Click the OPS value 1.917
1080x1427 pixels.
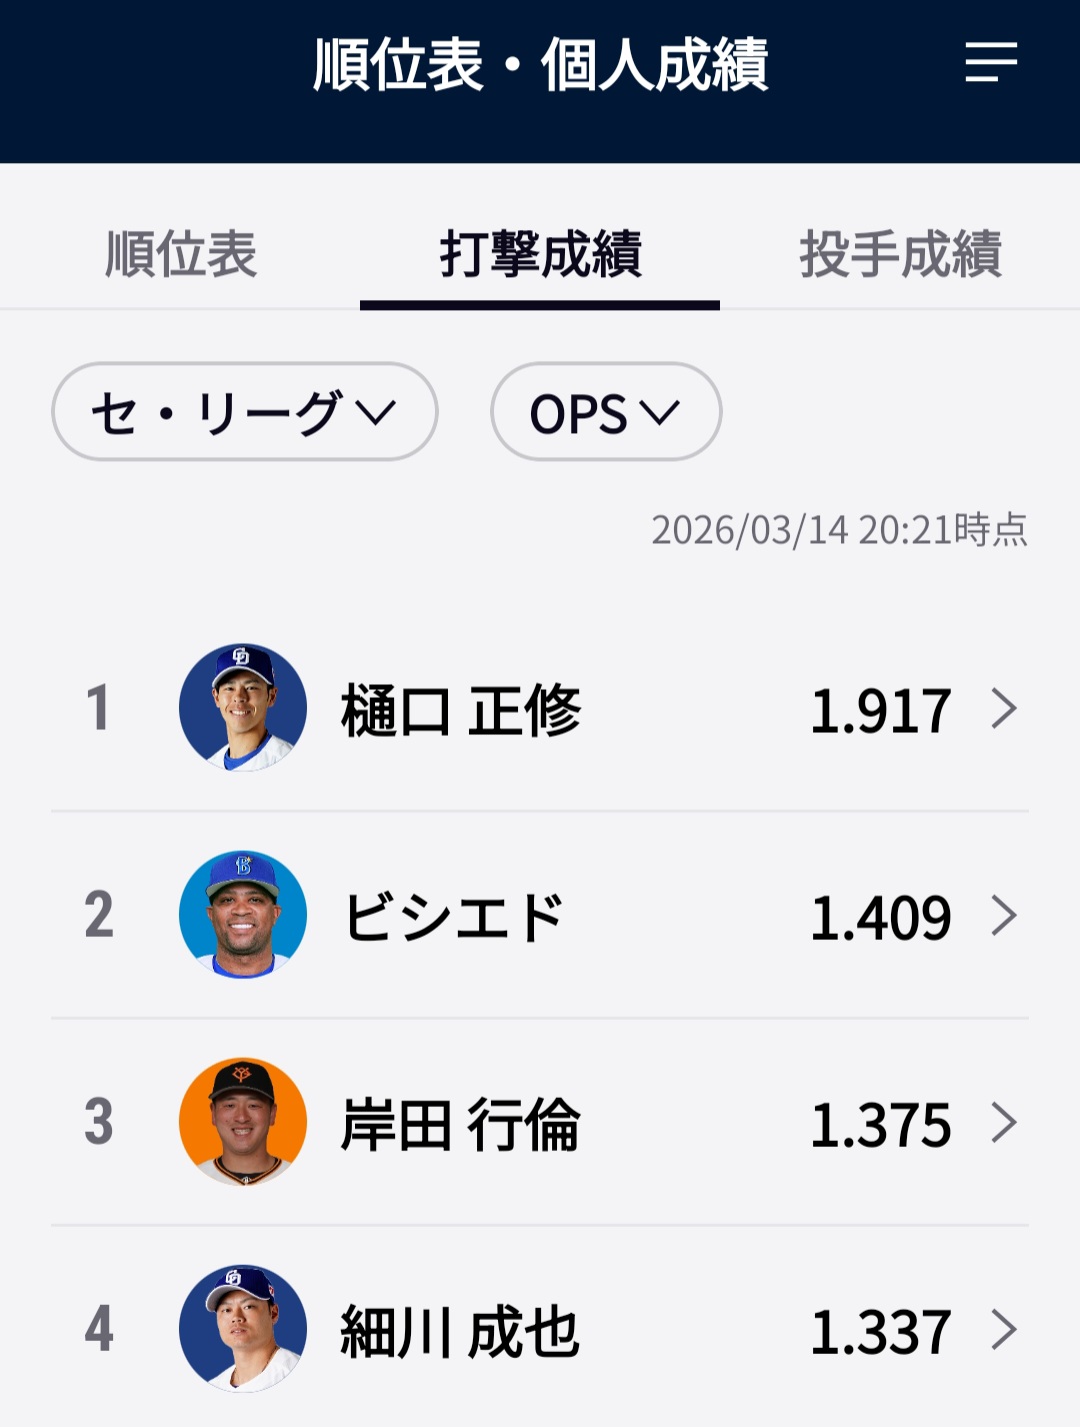[880, 711]
